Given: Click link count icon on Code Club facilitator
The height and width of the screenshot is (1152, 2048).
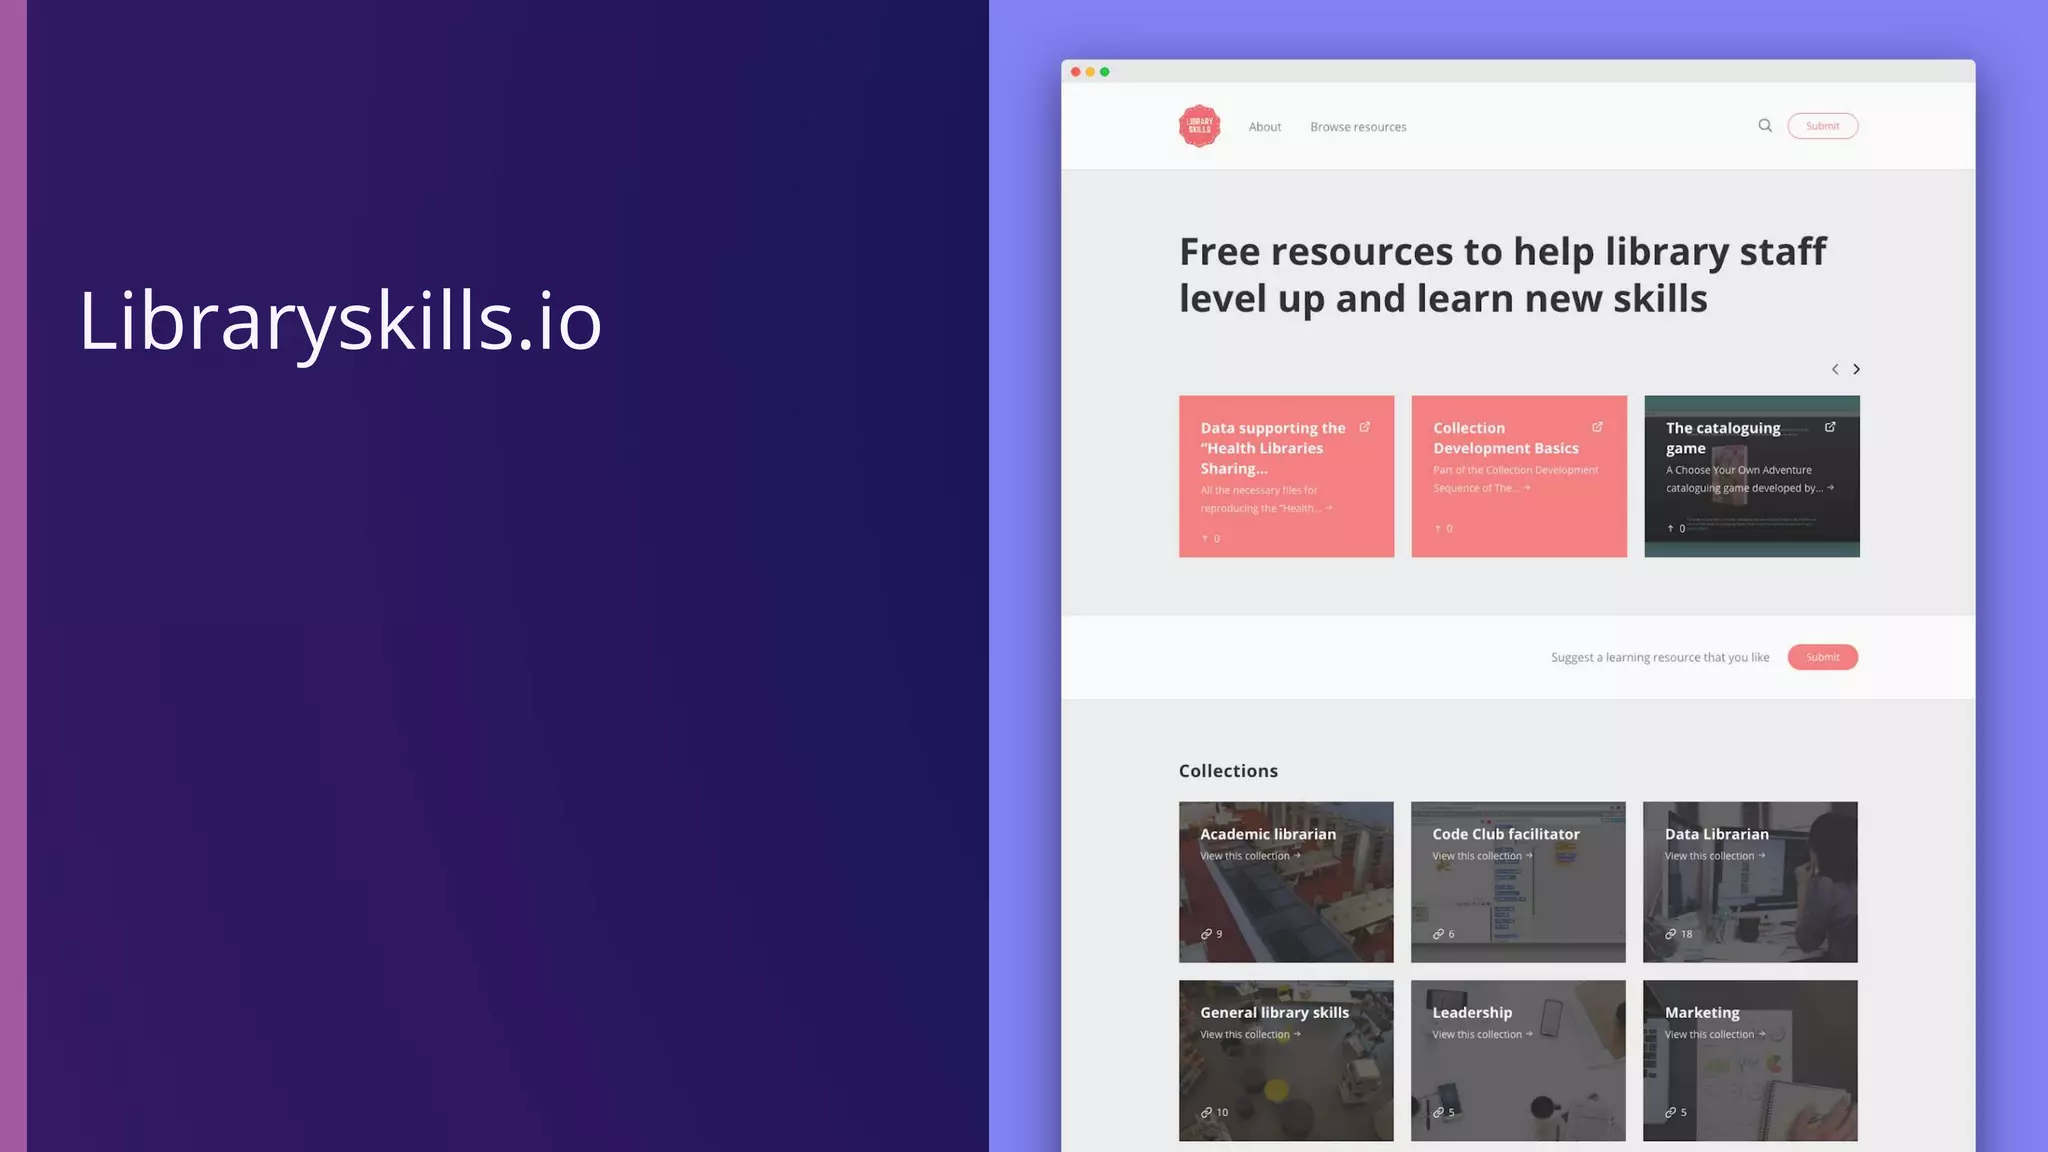Looking at the screenshot, I should pos(1438,934).
